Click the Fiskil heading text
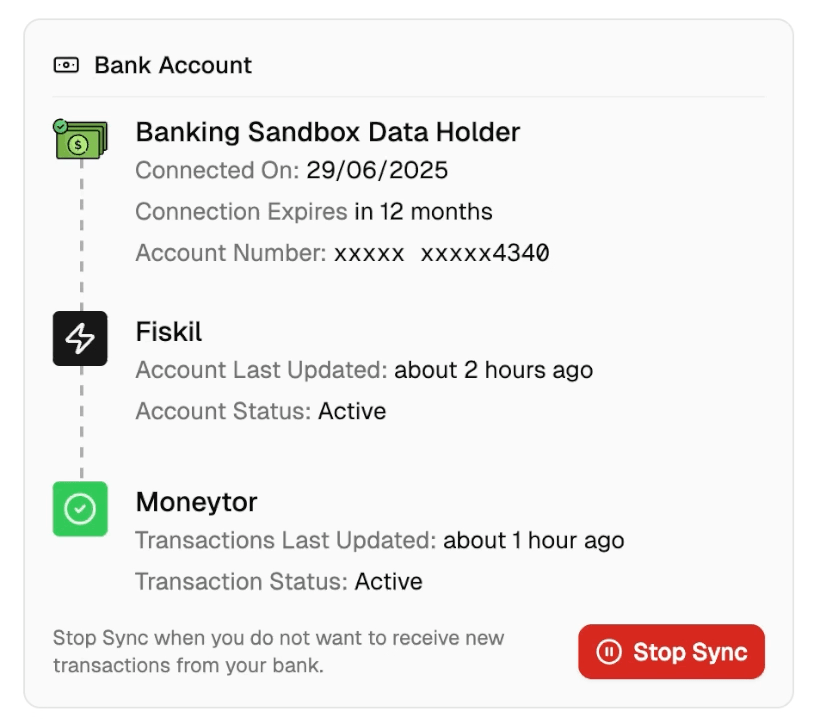The width and height of the screenshot is (826, 720). [x=169, y=331]
